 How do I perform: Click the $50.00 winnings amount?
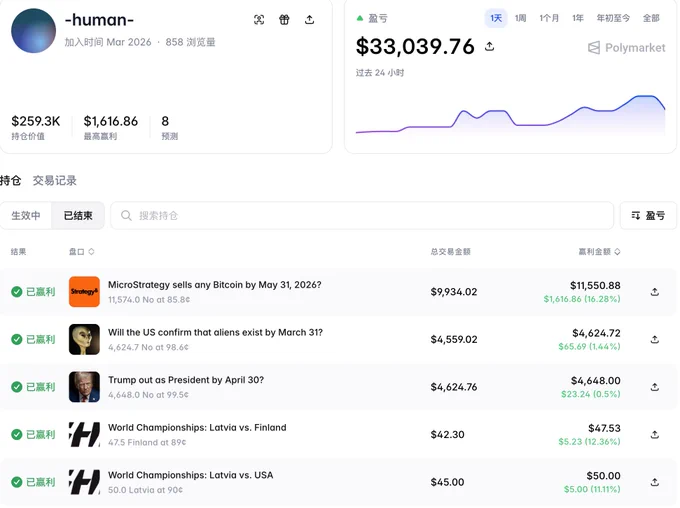pos(603,476)
